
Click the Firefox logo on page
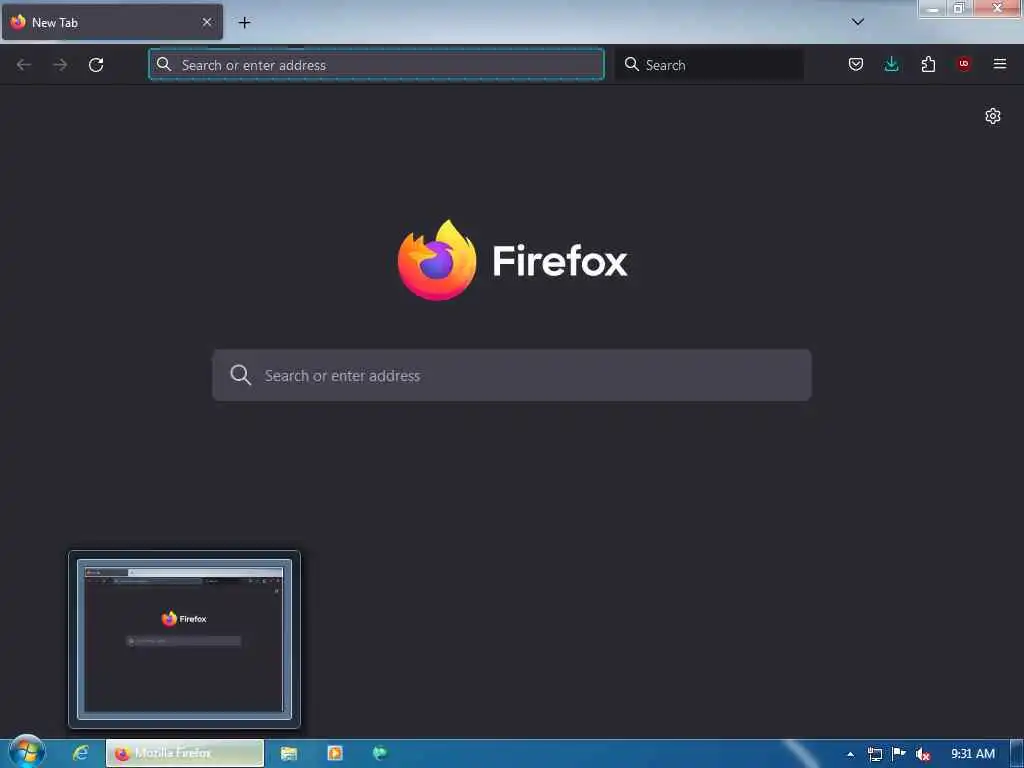[x=513, y=261]
